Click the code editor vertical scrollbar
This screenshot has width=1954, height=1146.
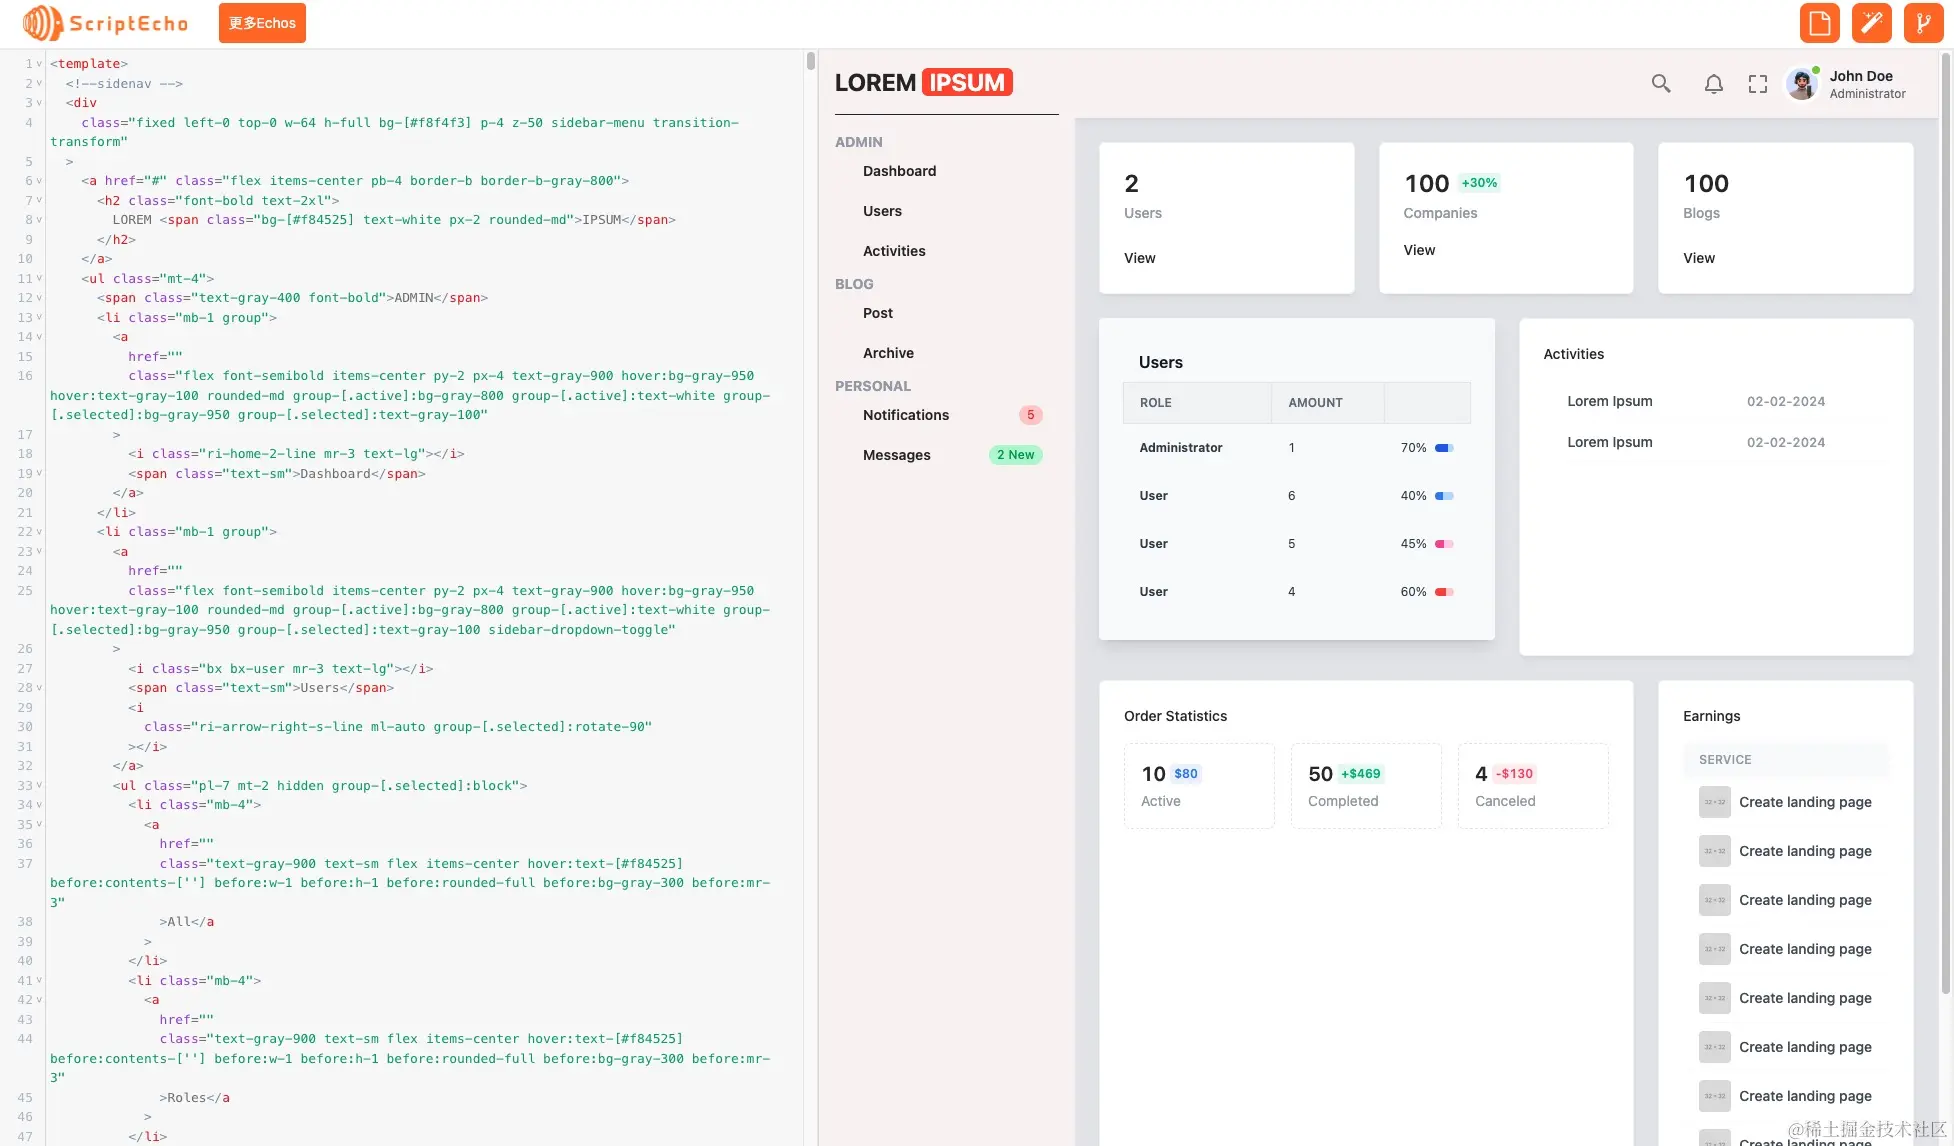(x=810, y=62)
